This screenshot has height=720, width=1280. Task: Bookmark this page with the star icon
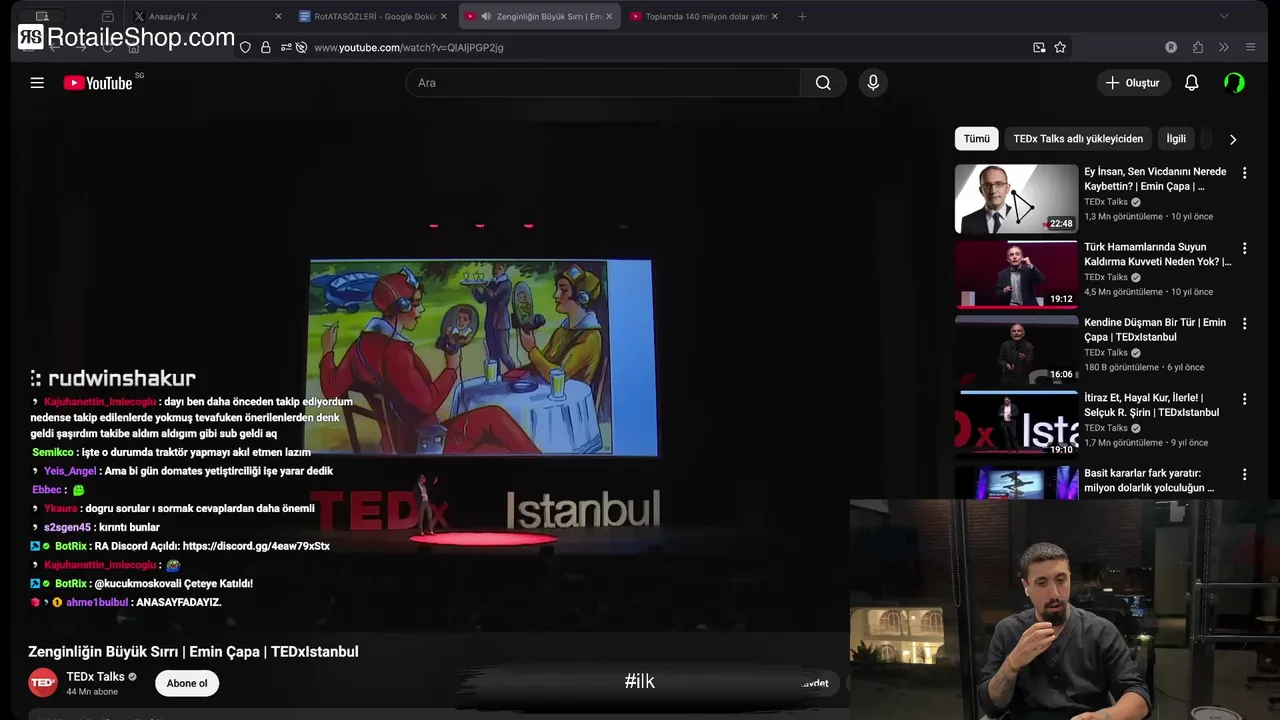coord(1060,47)
